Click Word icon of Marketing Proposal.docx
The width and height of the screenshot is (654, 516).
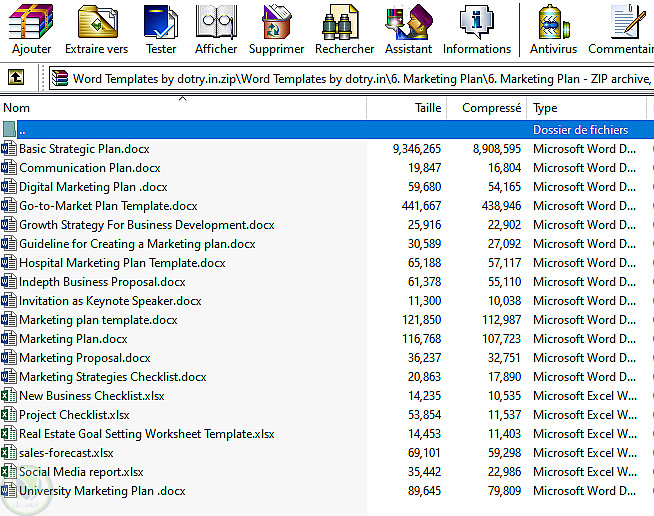point(9,357)
